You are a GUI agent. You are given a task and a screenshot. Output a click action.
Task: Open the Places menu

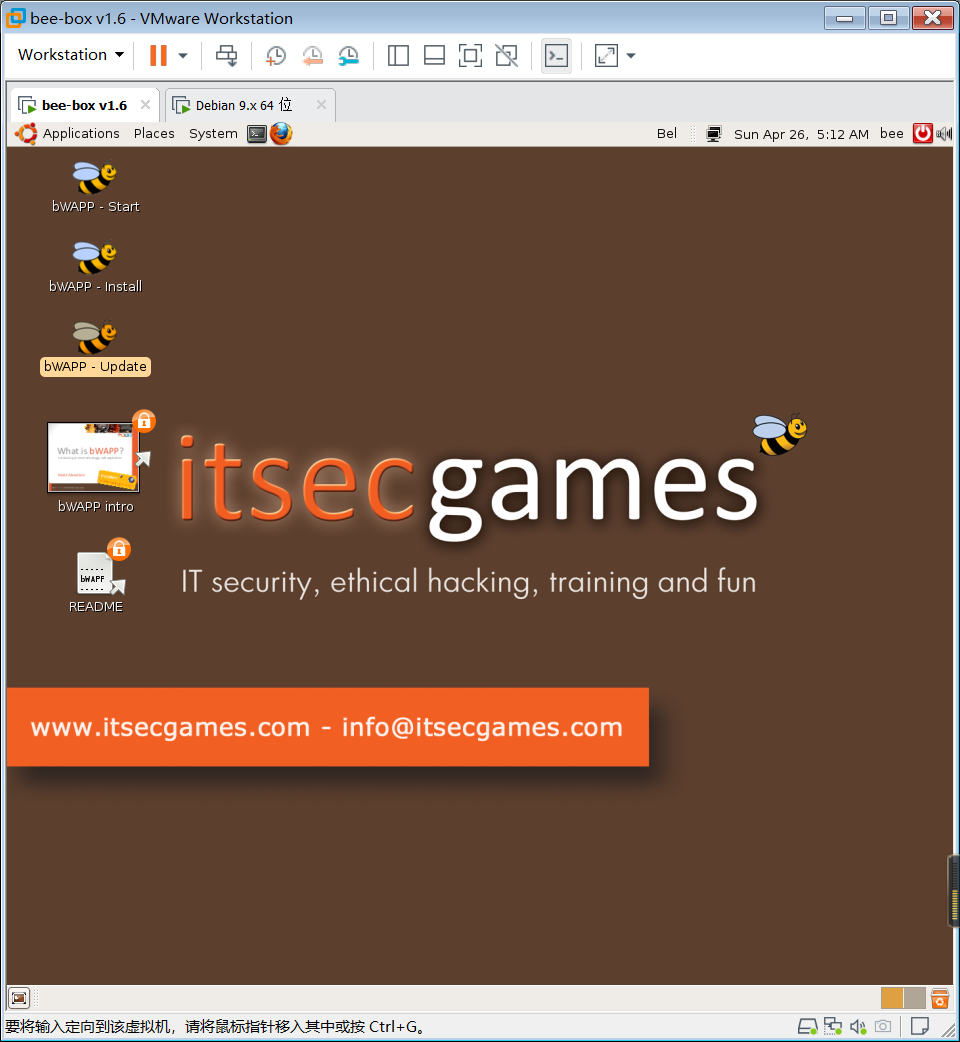coord(154,134)
